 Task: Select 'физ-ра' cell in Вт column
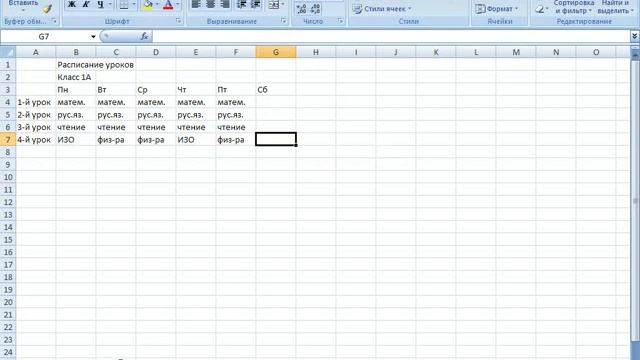pyautogui.click(x=116, y=140)
